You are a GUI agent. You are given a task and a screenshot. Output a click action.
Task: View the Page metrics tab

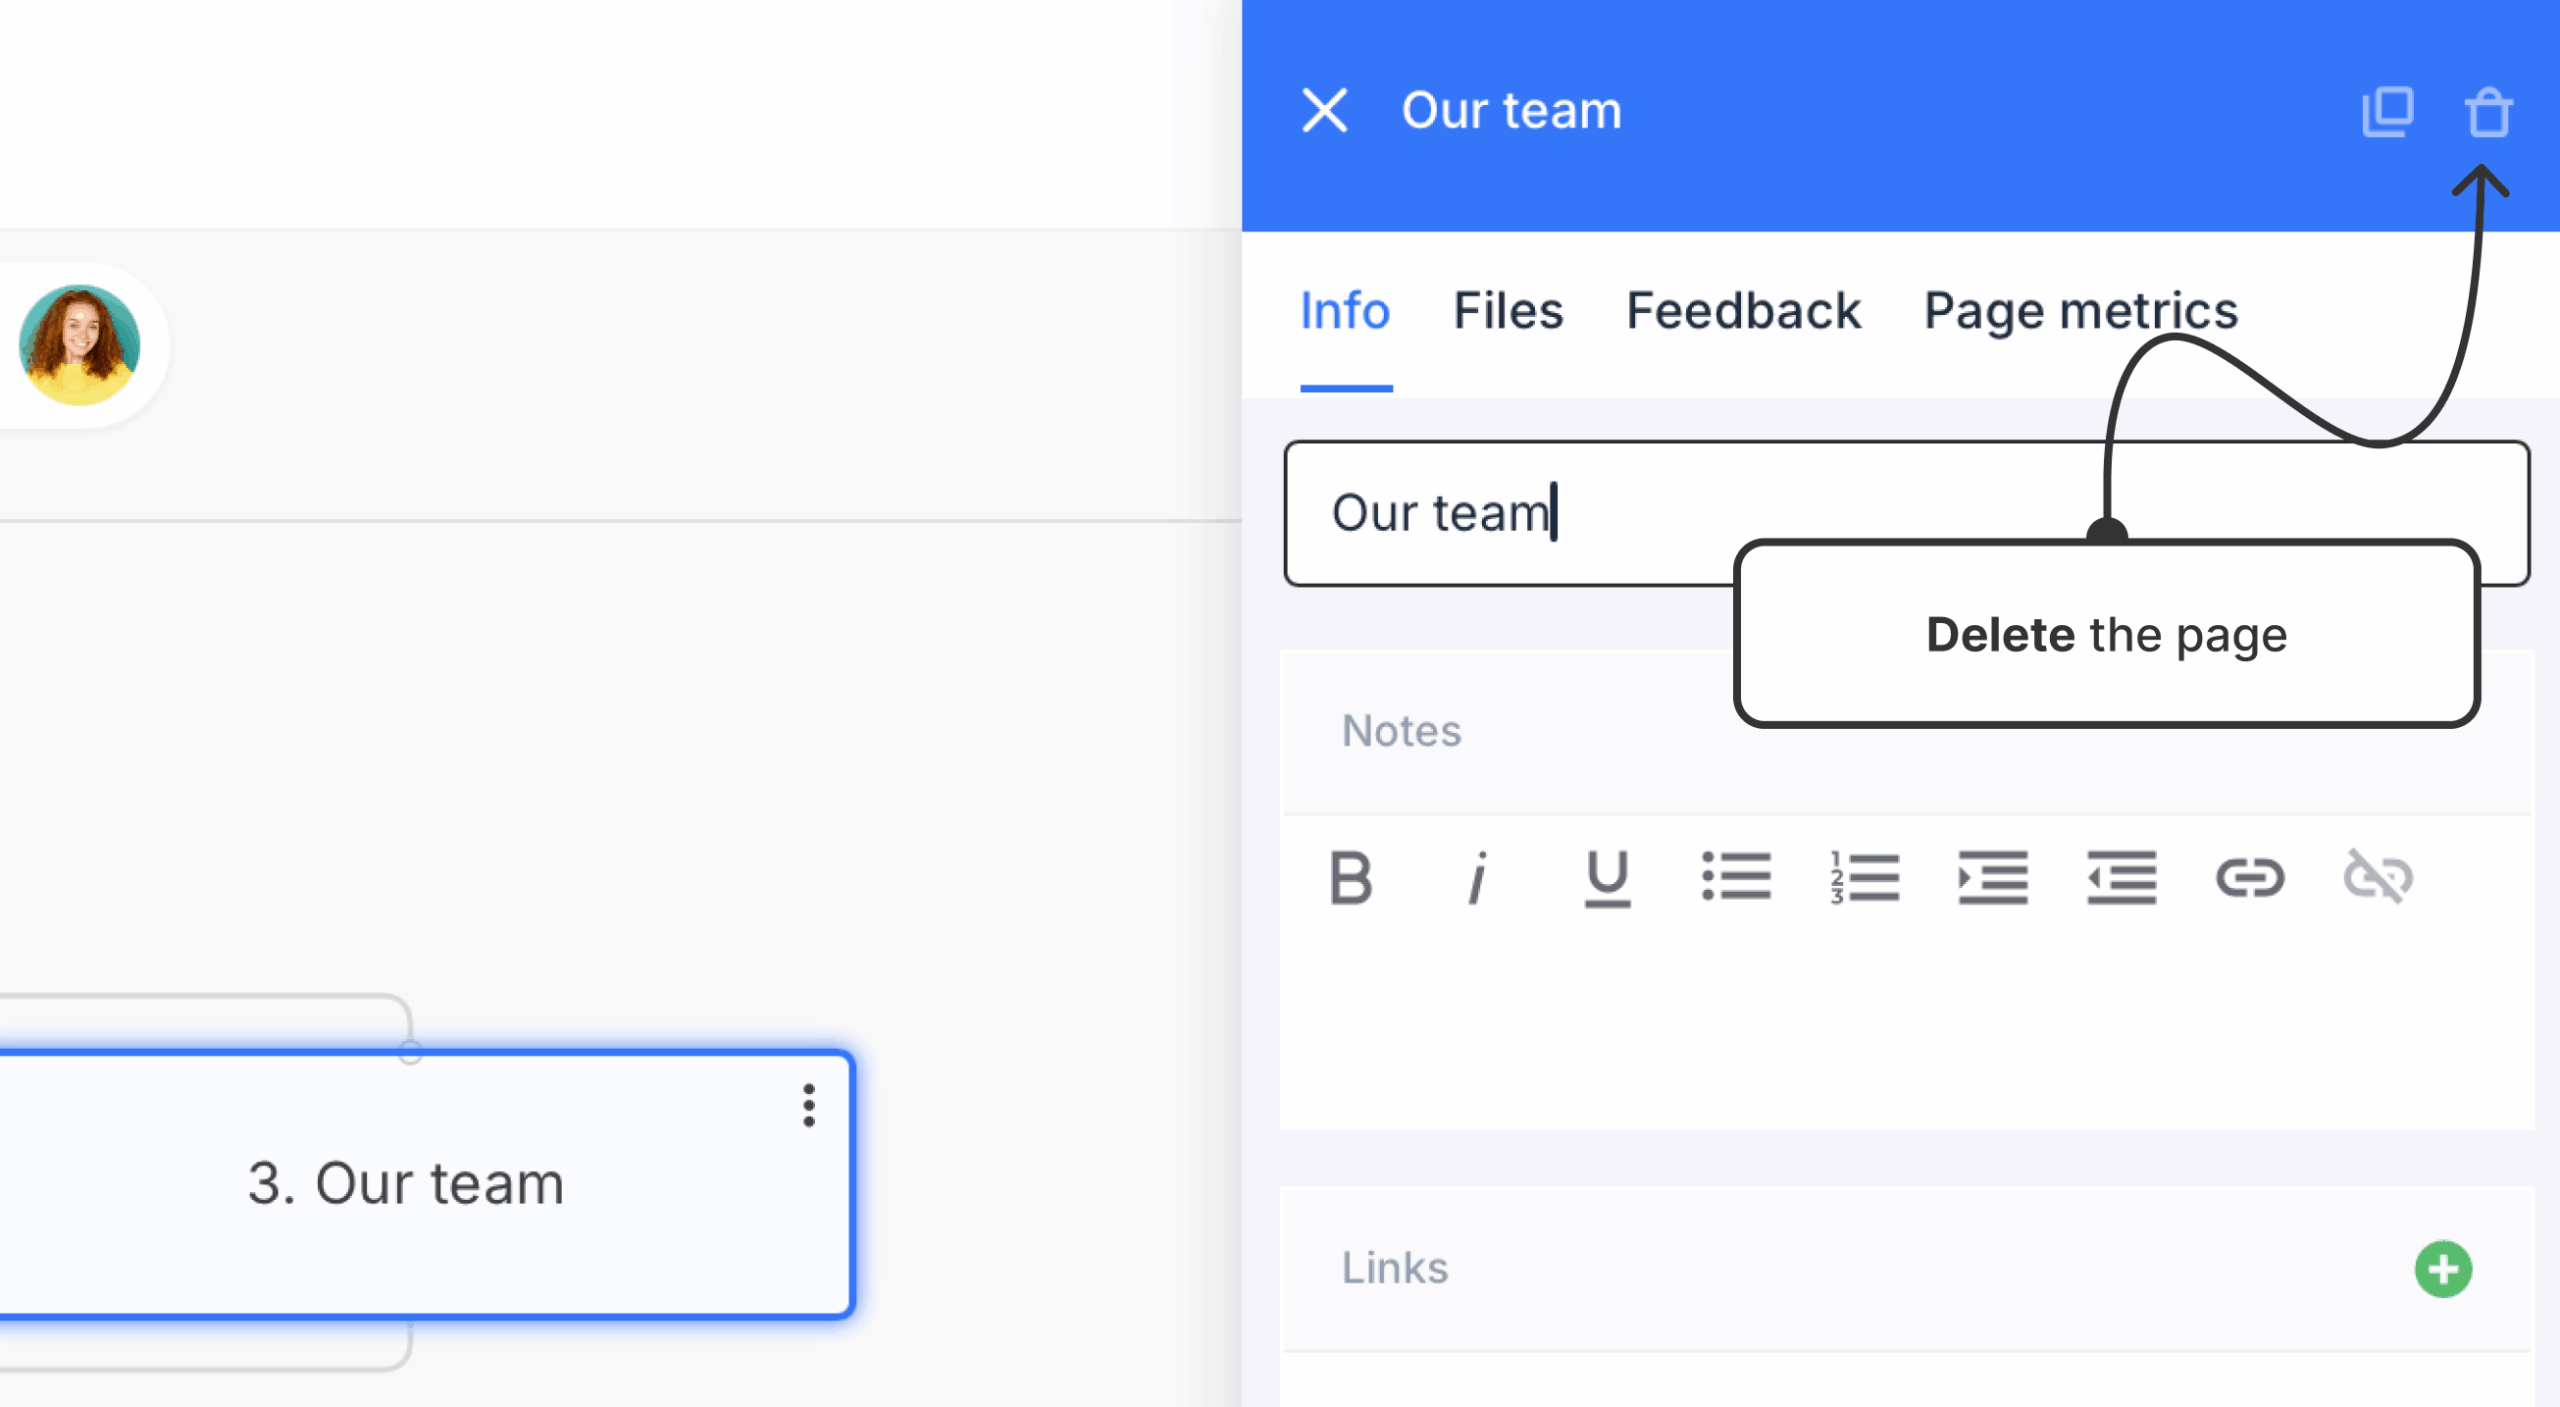click(2080, 311)
